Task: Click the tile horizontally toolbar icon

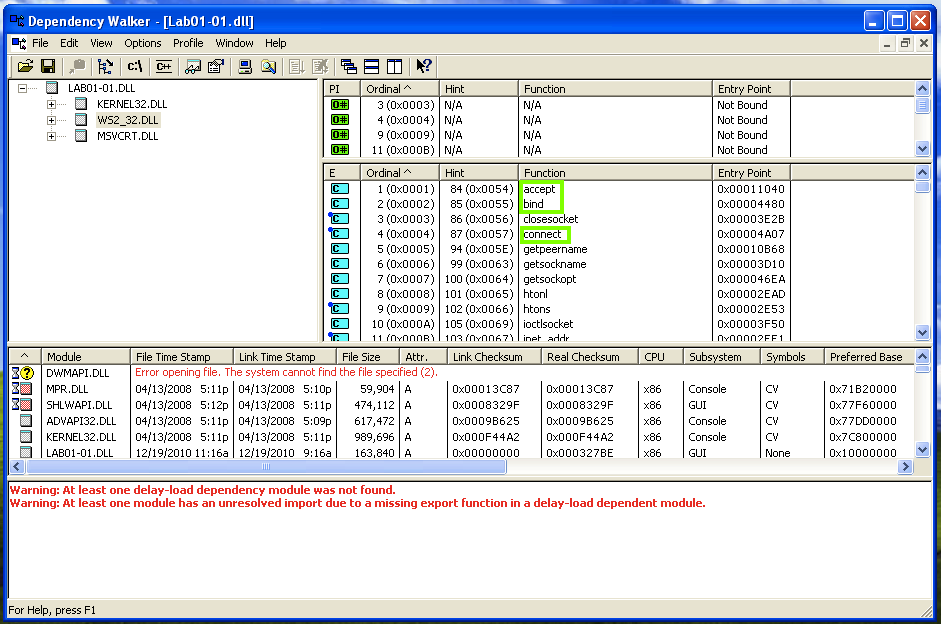Action: click(371, 66)
